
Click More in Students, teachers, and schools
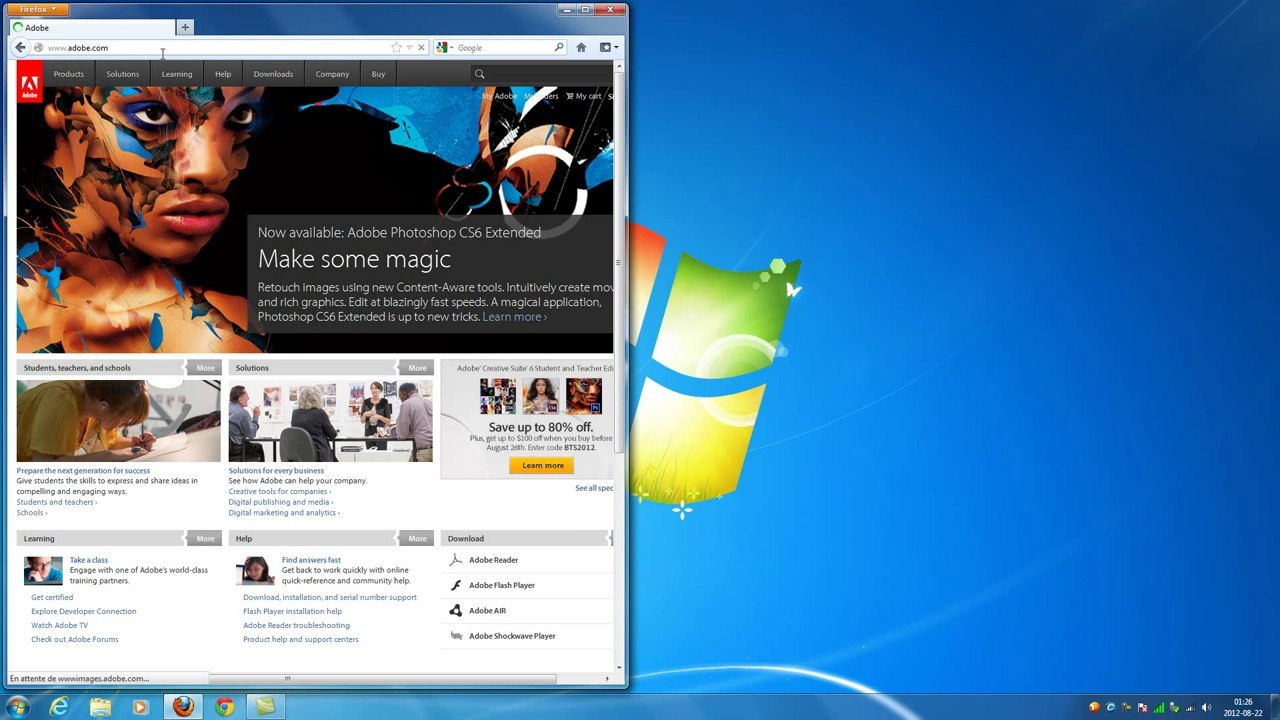pos(205,368)
